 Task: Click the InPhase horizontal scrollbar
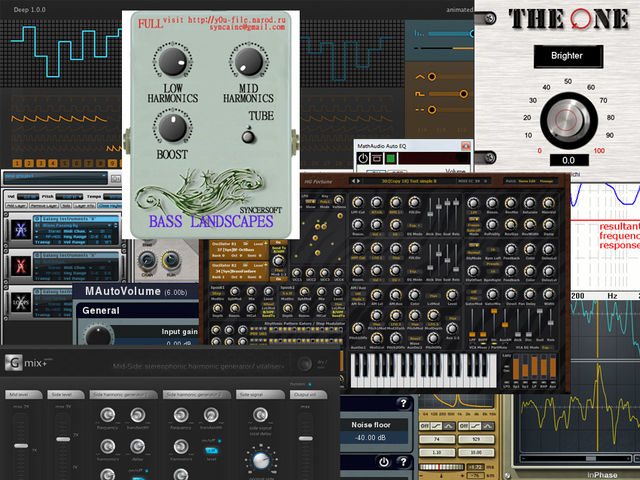click(575, 459)
